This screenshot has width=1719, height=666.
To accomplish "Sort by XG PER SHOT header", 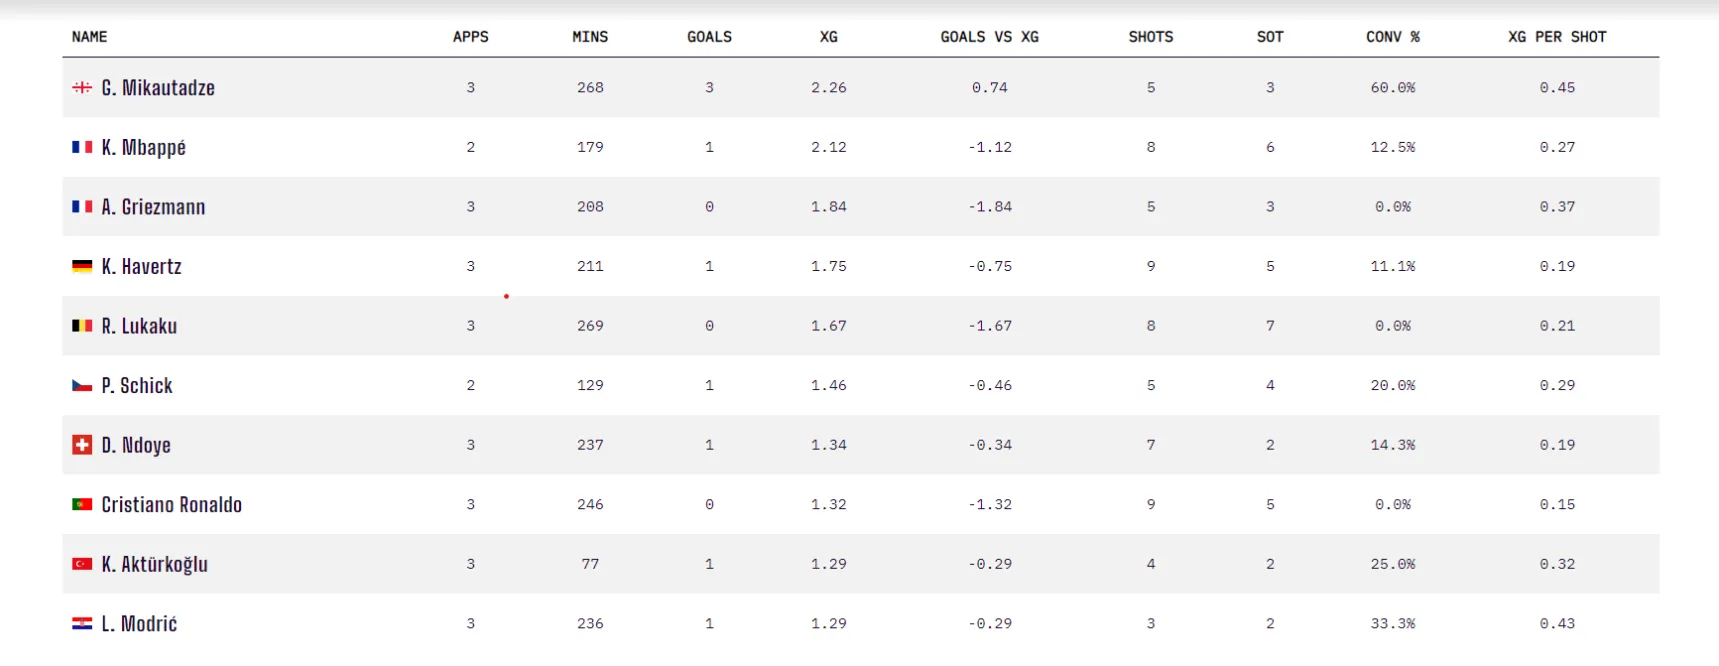I will (x=1557, y=37).
